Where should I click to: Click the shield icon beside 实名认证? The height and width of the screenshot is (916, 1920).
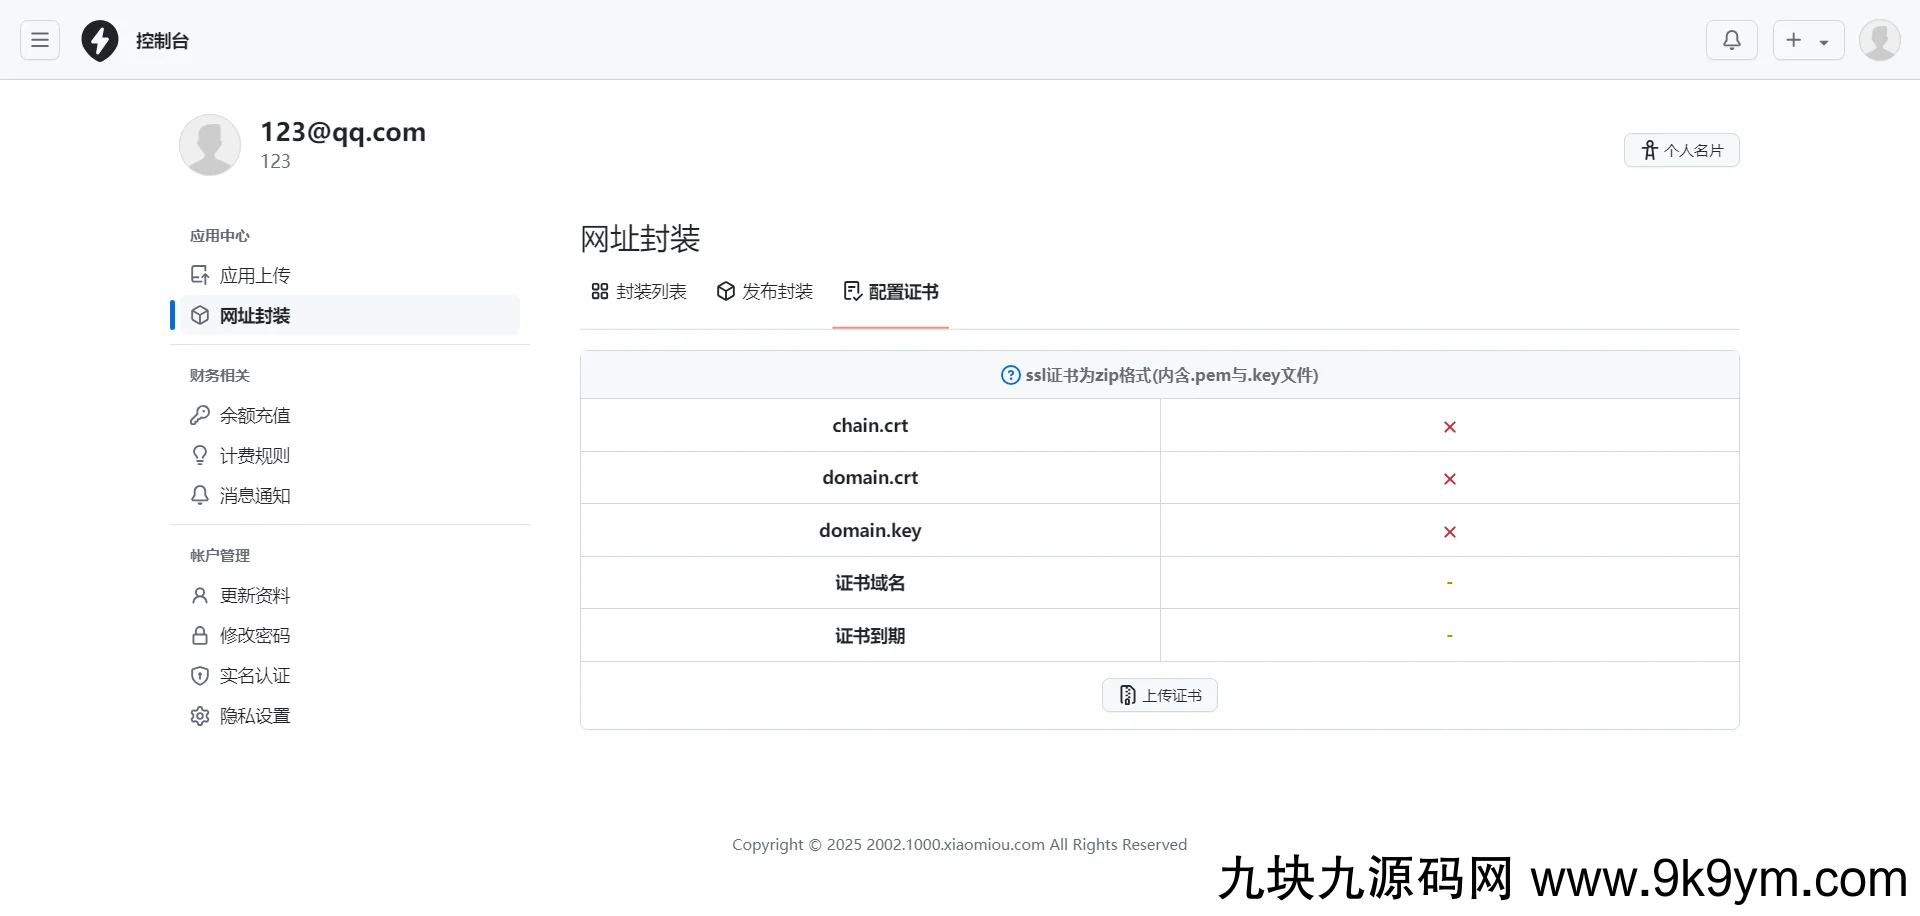[x=200, y=675]
